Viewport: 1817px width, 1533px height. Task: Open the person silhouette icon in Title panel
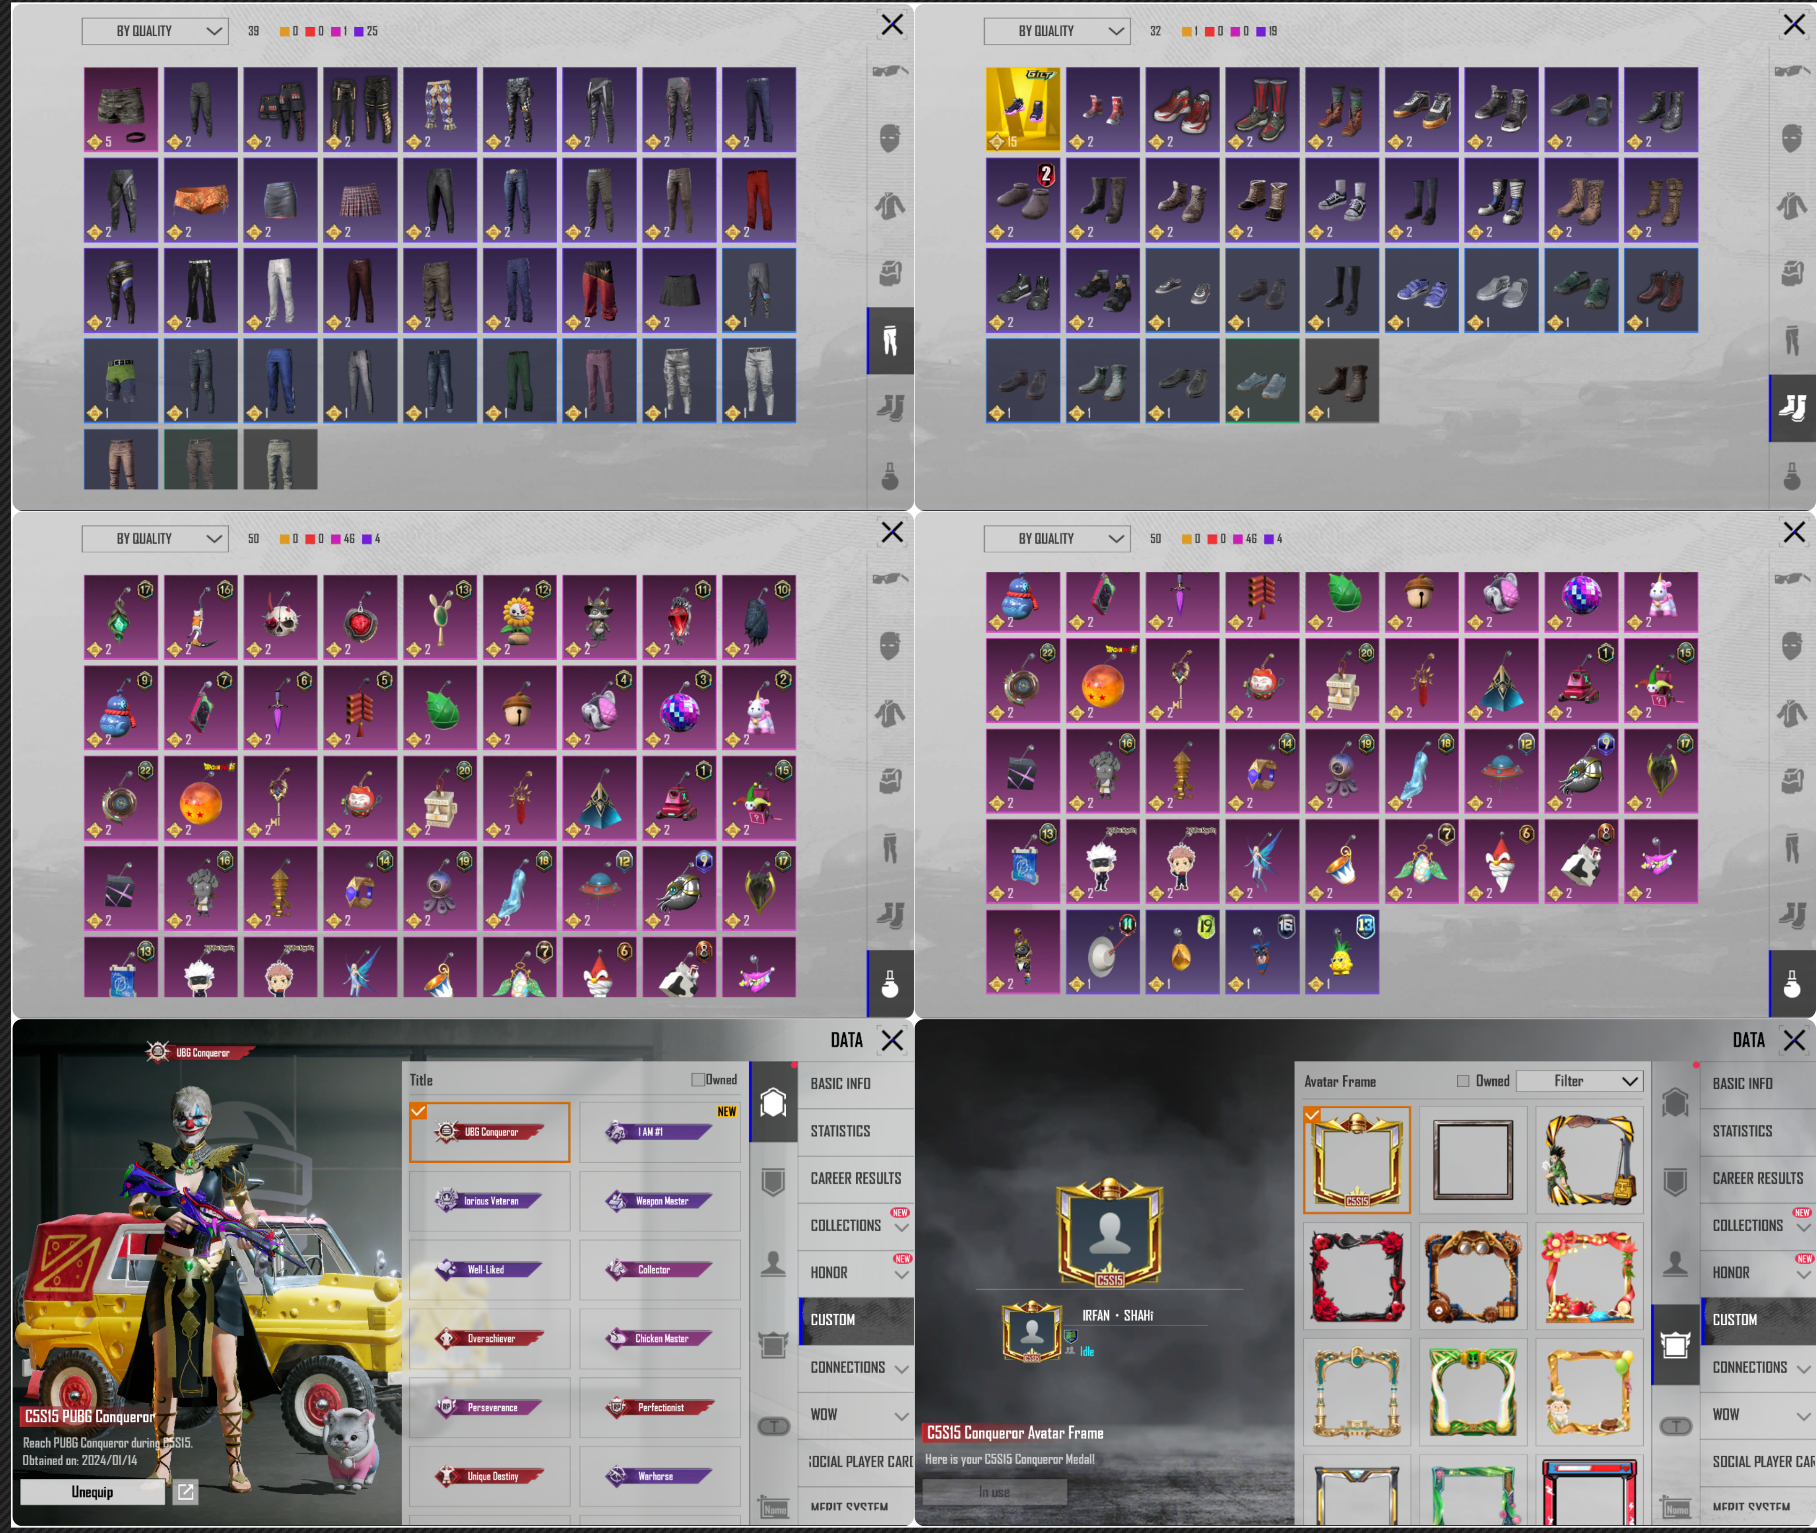tap(774, 1264)
